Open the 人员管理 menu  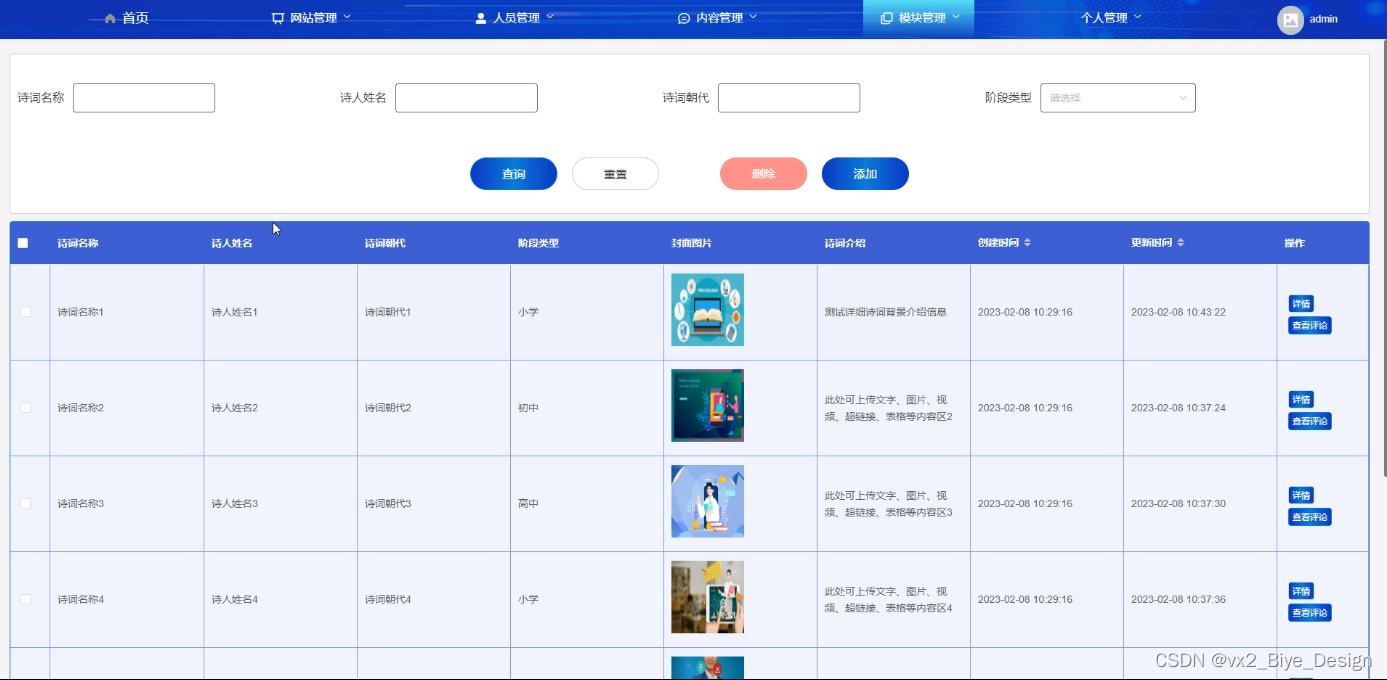[514, 18]
